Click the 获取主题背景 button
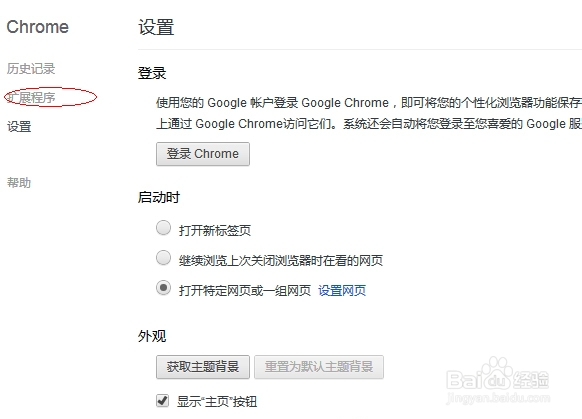This screenshot has width=582, height=419. pos(203,367)
